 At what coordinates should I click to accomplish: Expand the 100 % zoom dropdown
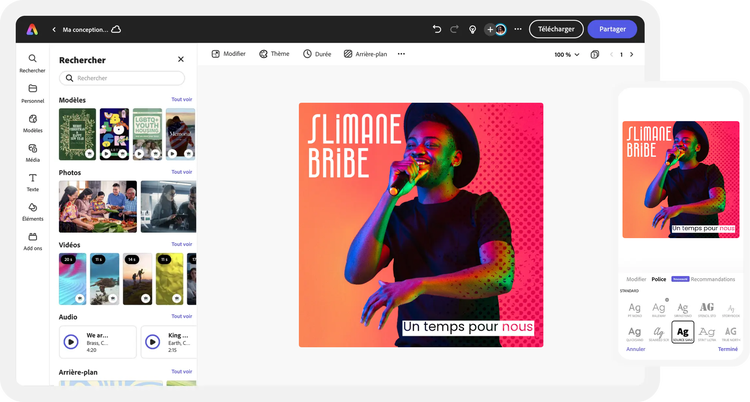(567, 55)
